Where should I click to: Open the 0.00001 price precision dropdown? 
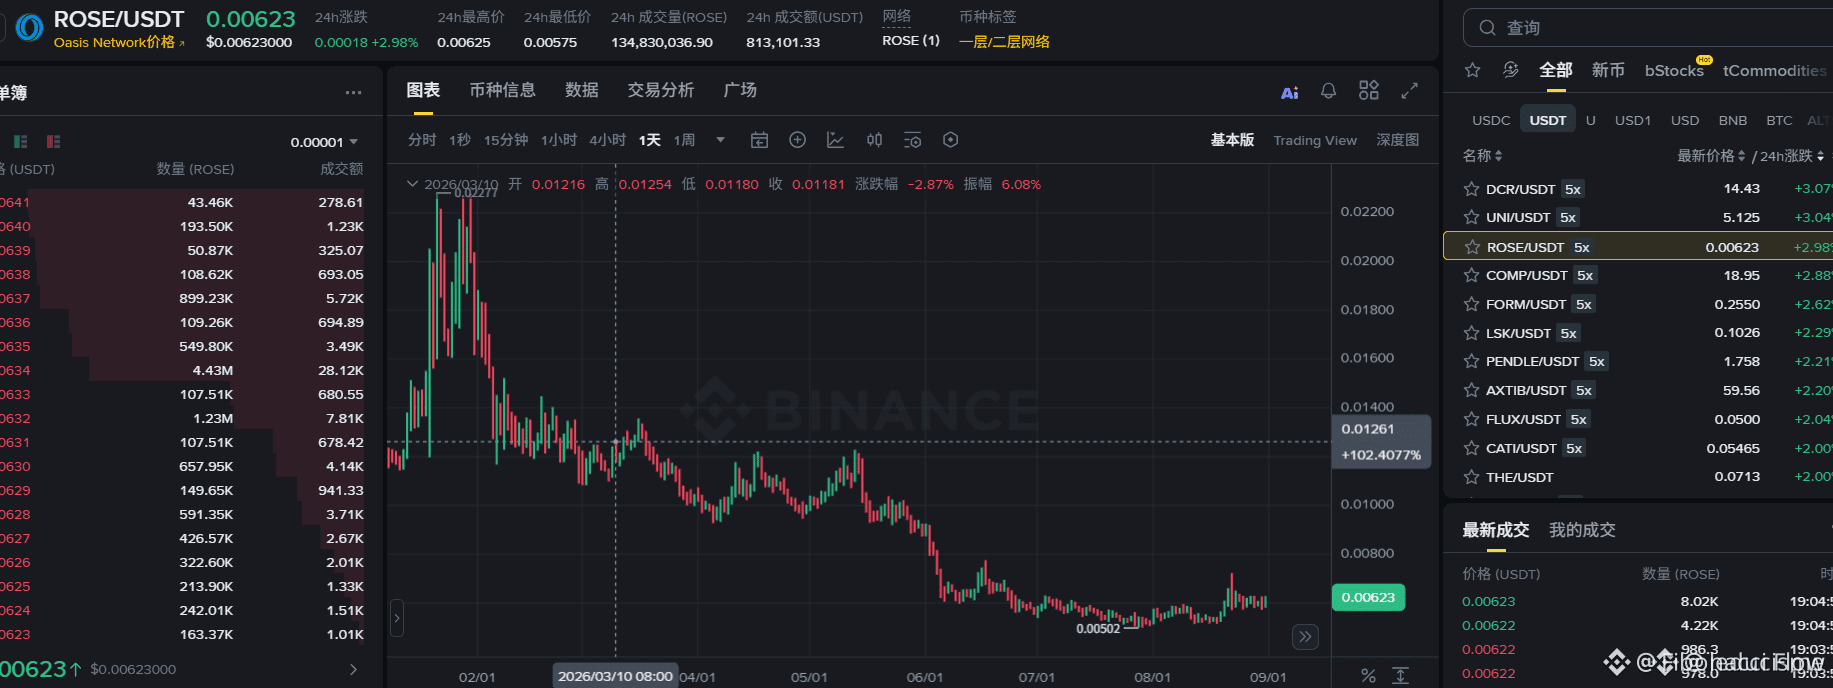coord(324,142)
